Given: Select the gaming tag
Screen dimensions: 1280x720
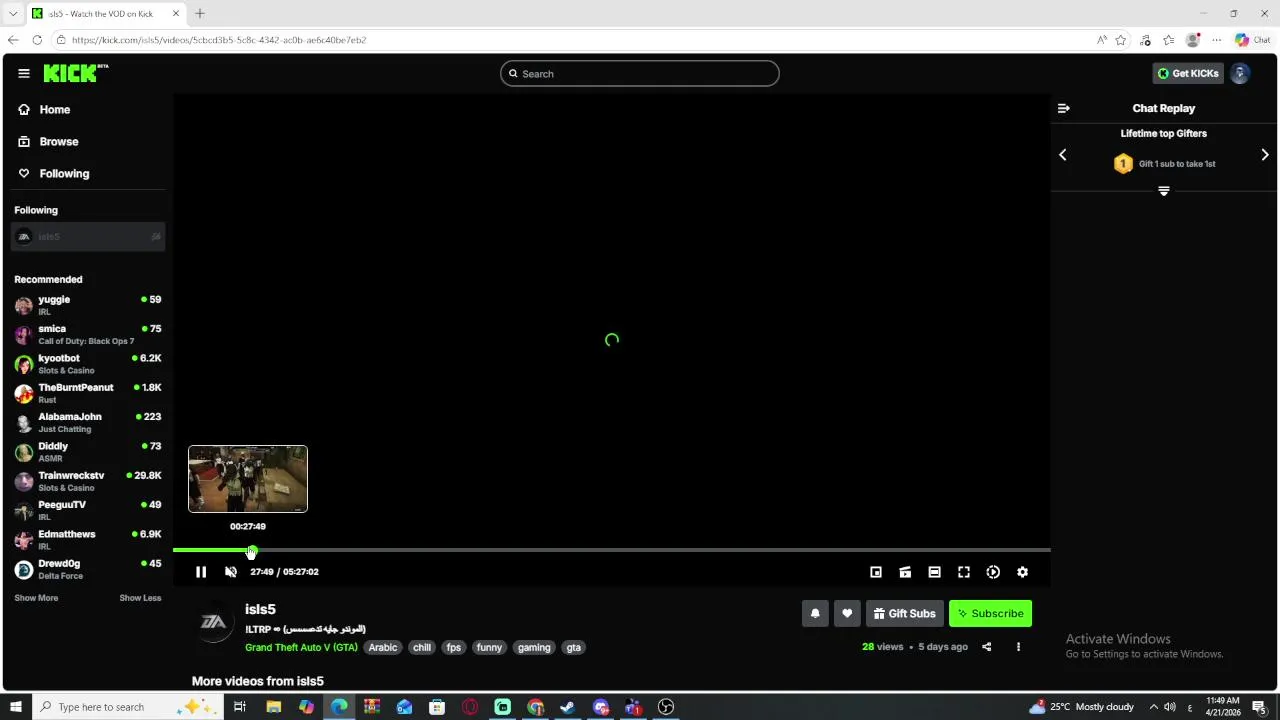Looking at the screenshot, I should tap(534, 648).
